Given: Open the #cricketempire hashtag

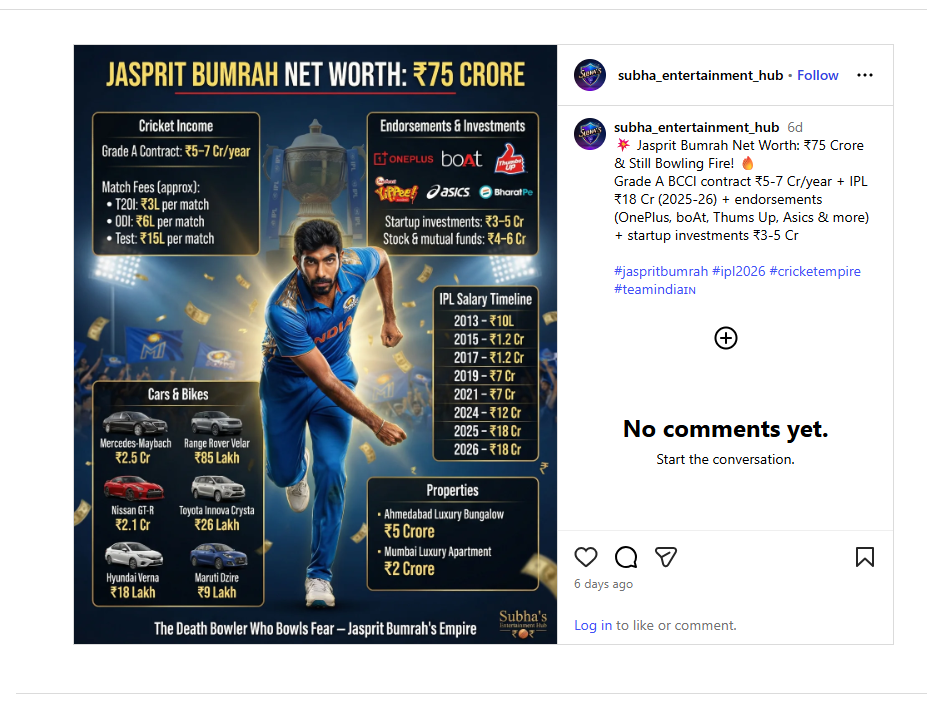Looking at the screenshot, I should pos(815,271).
